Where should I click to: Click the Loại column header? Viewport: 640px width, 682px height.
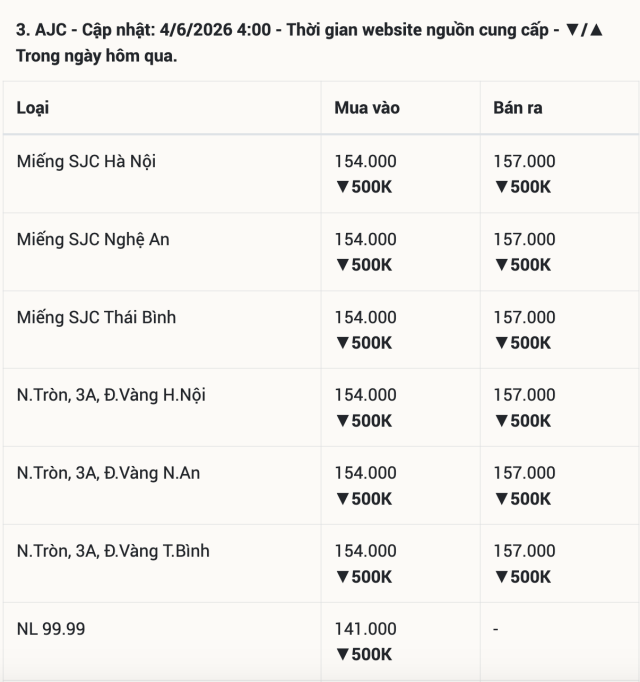coord(33,108)
